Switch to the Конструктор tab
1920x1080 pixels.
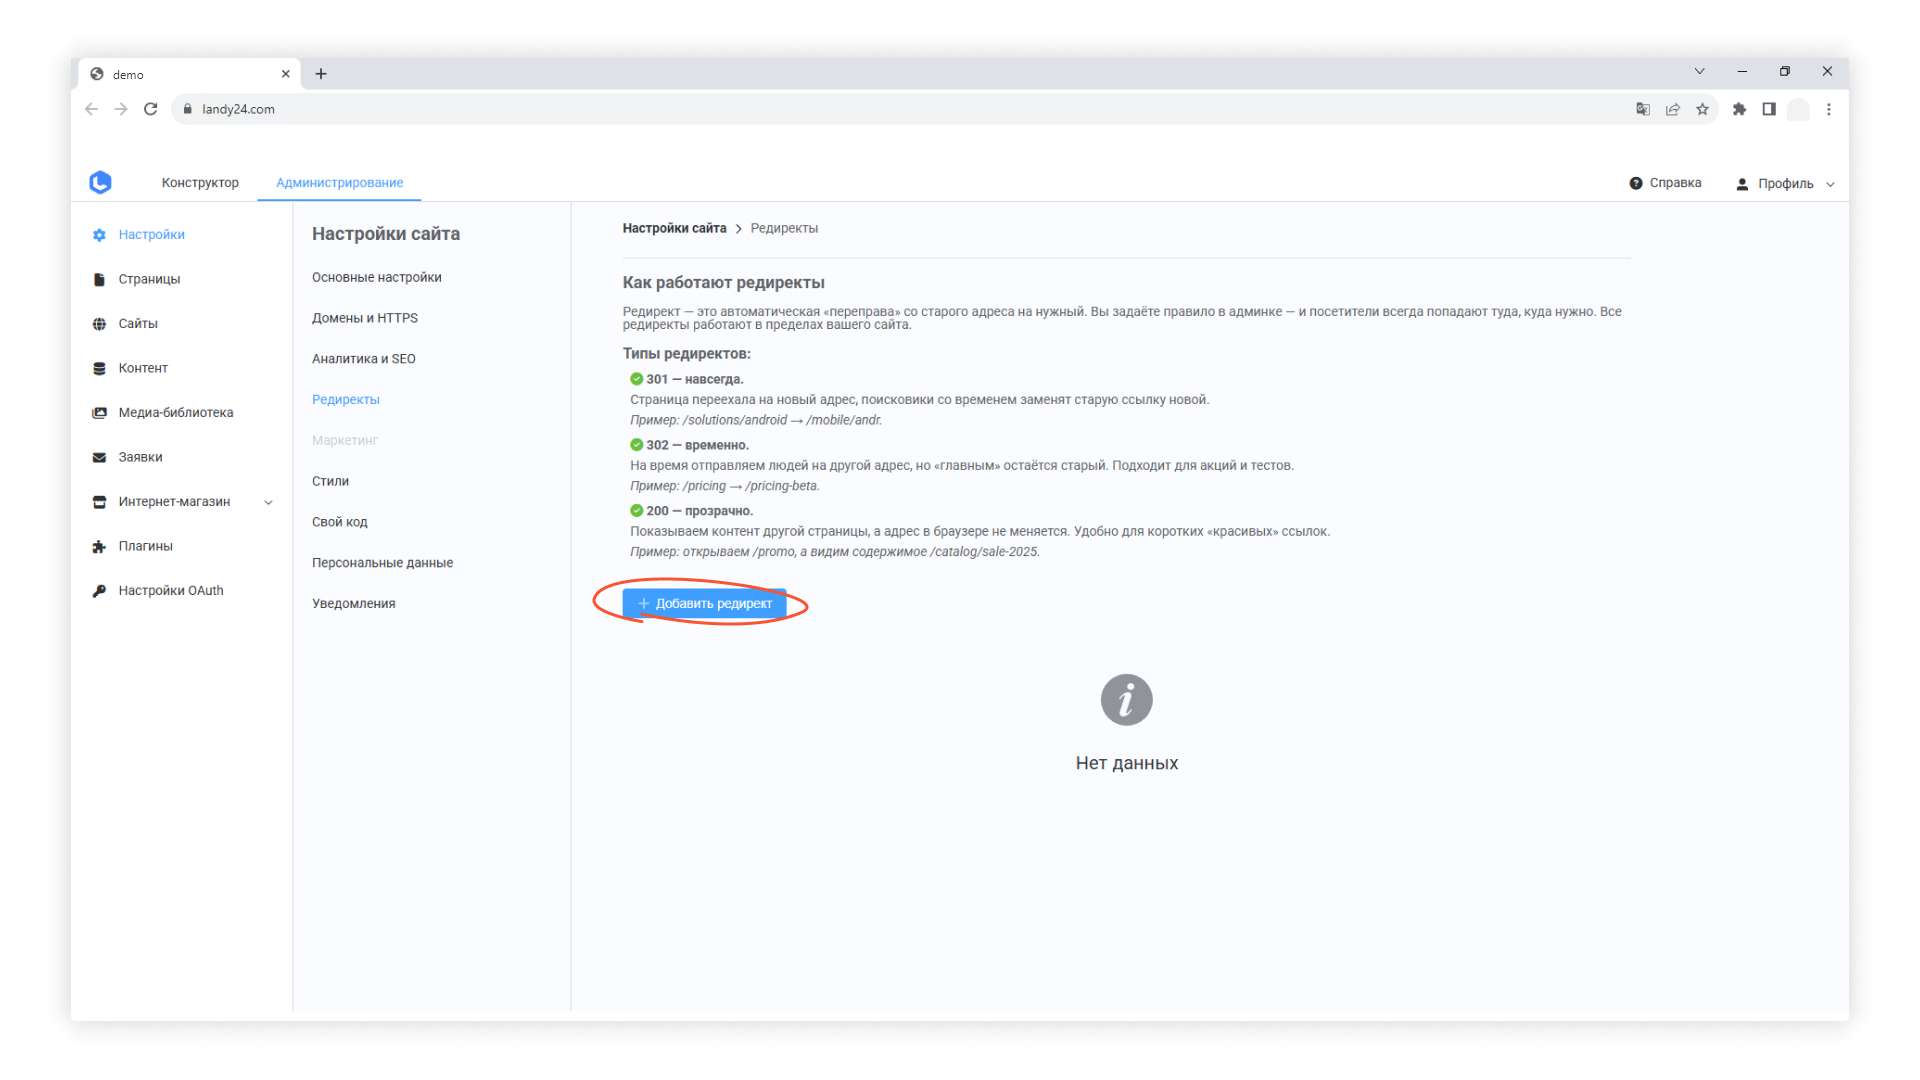(x=200, y=183)
